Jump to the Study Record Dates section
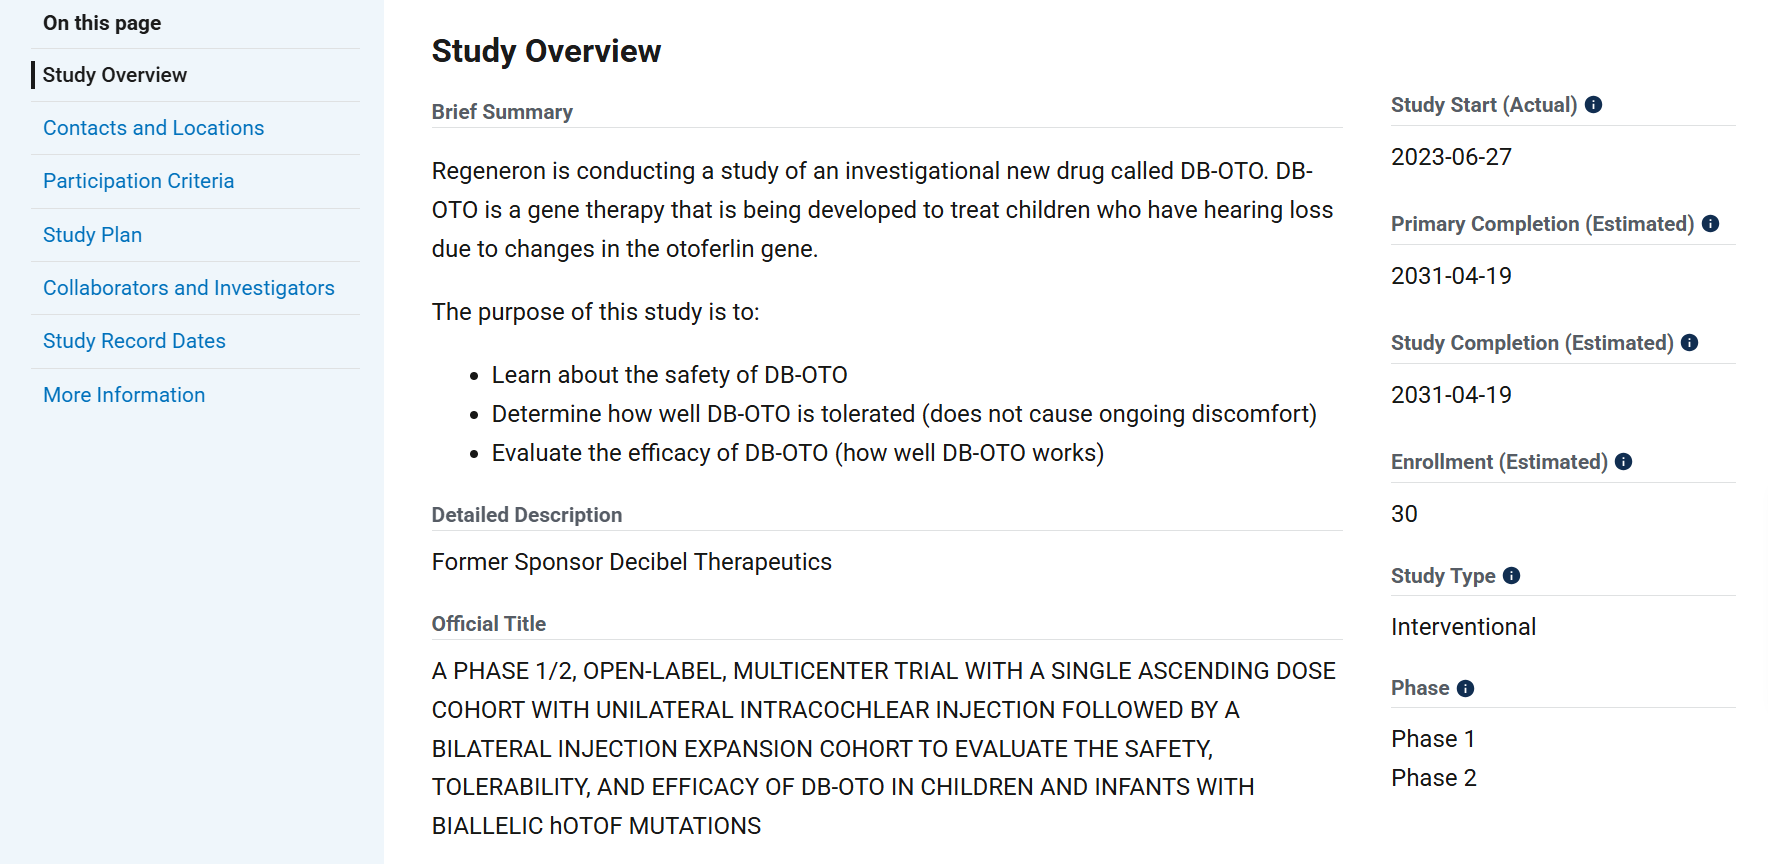The image size is (1768, 864). pos(134,341)
